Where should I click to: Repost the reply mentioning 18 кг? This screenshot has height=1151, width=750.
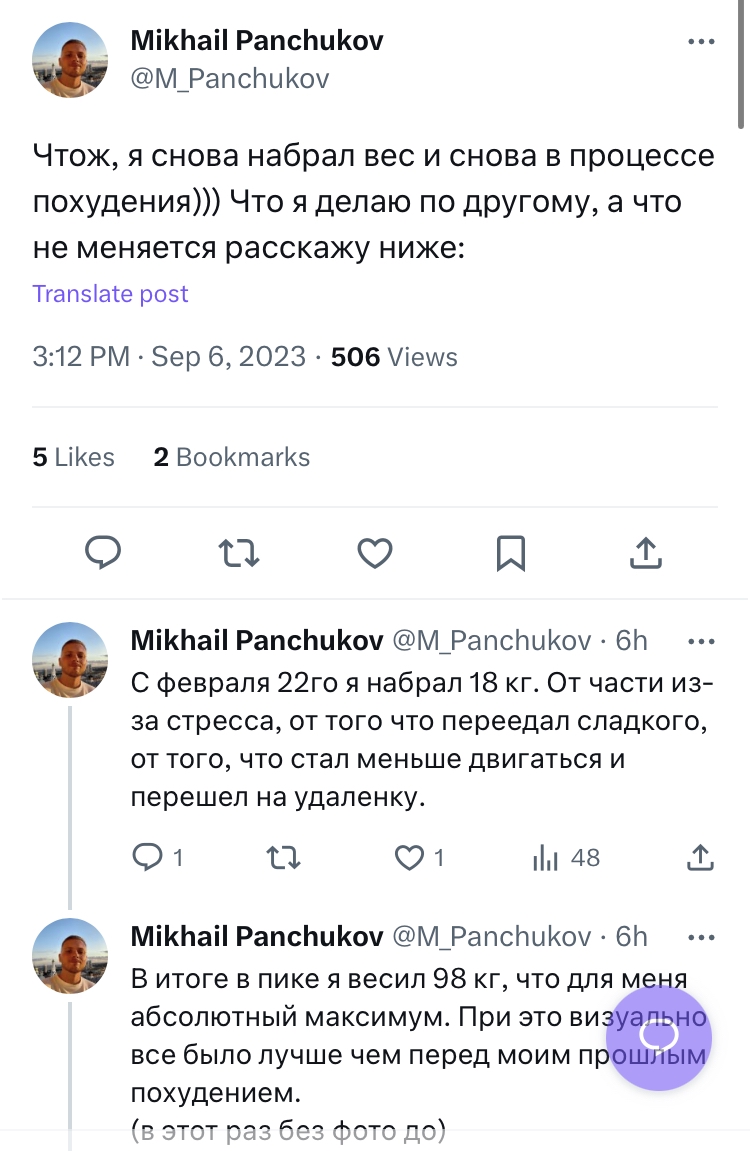[284, 857]
